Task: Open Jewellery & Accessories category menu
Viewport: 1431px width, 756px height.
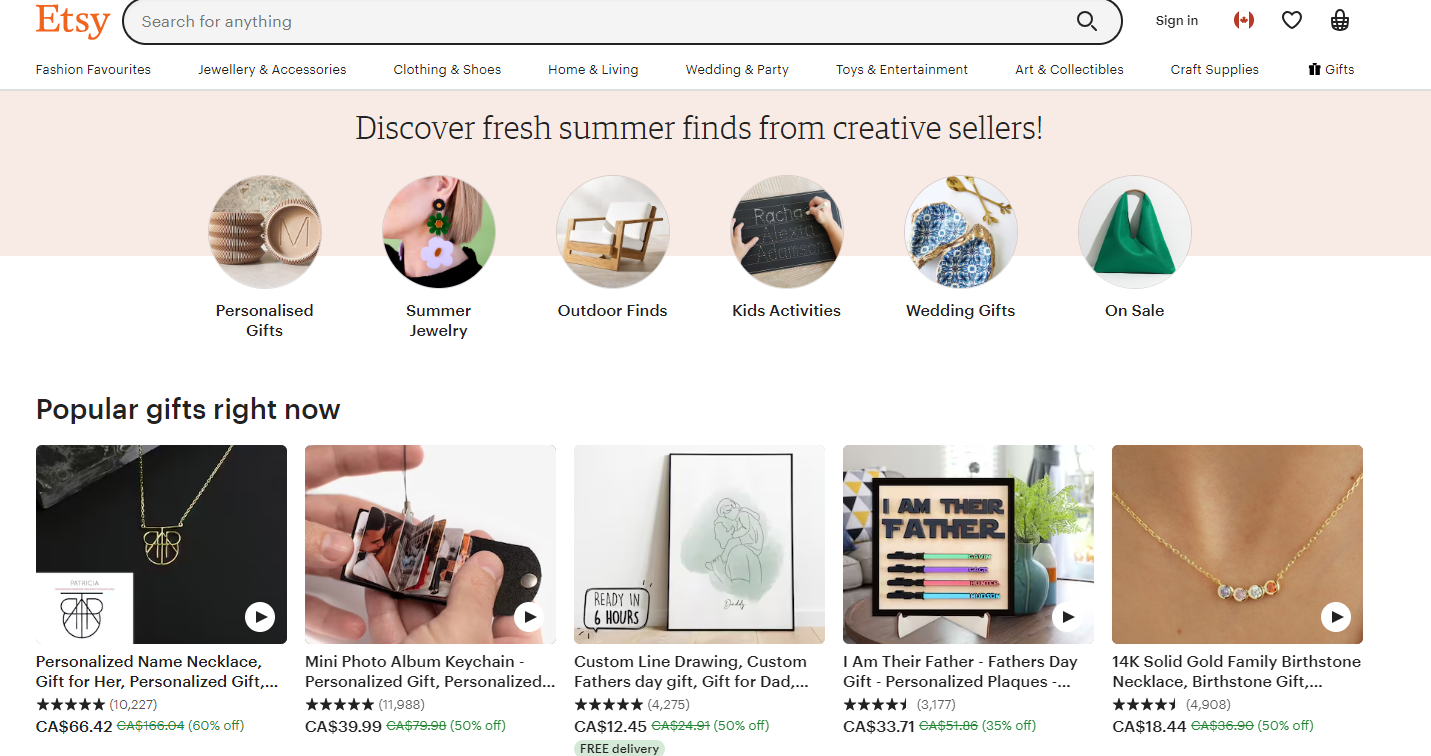Action: (x=272, y=69)
